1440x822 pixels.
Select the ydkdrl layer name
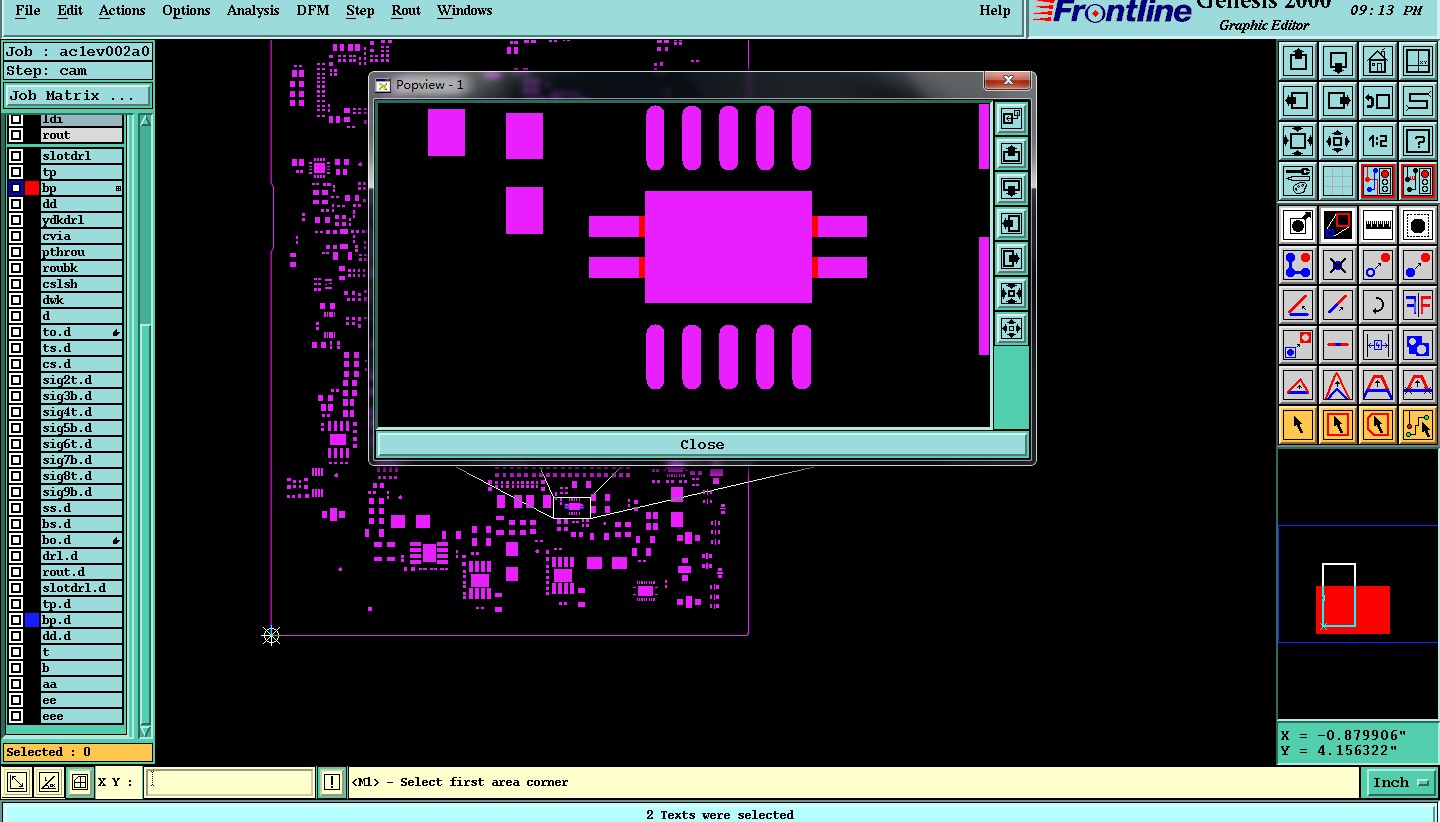[81, 220]
